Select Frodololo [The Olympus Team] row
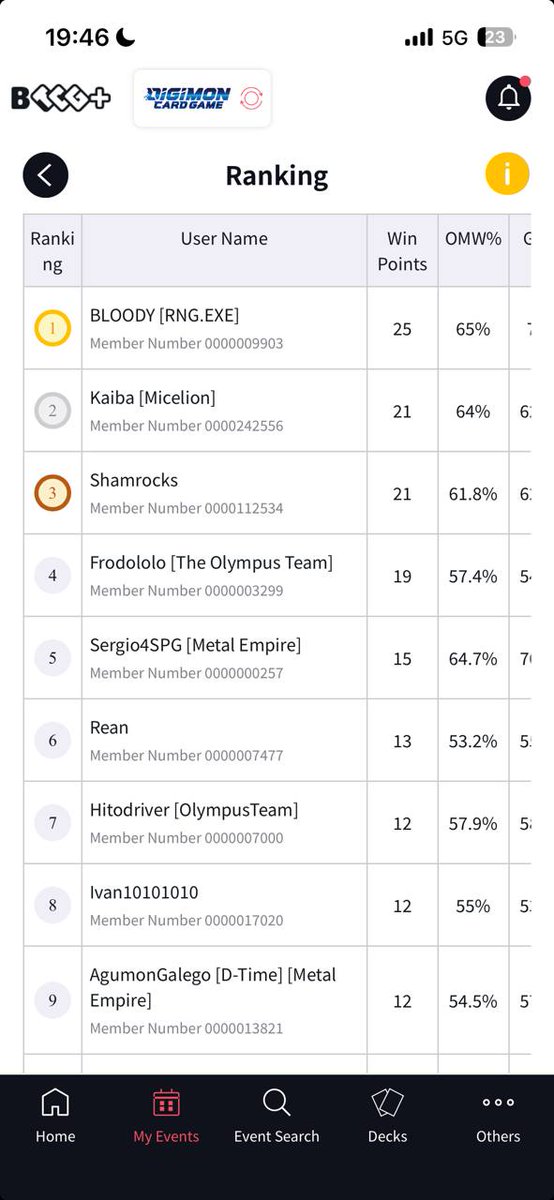Viewport: 554px width, 1200px height. click(278, 575)
